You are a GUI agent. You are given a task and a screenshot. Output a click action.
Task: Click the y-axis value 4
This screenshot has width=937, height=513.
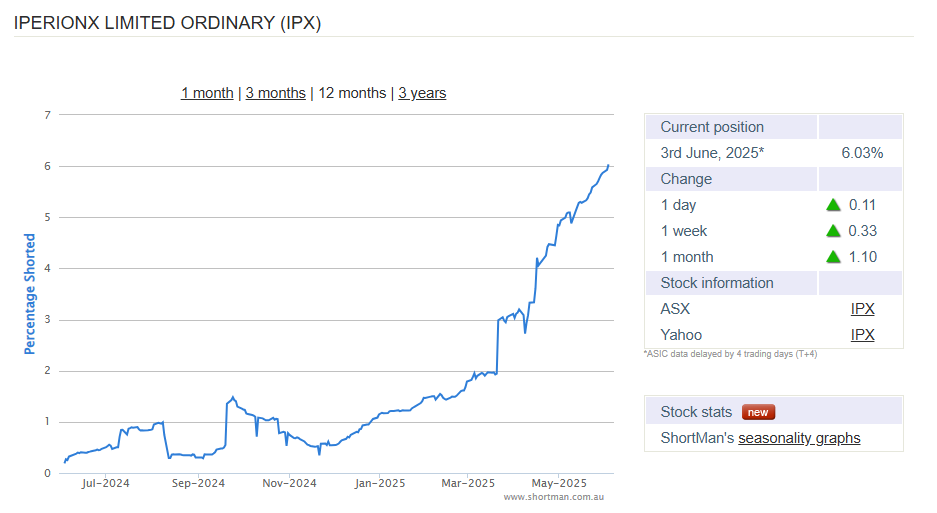pos(47,268)
